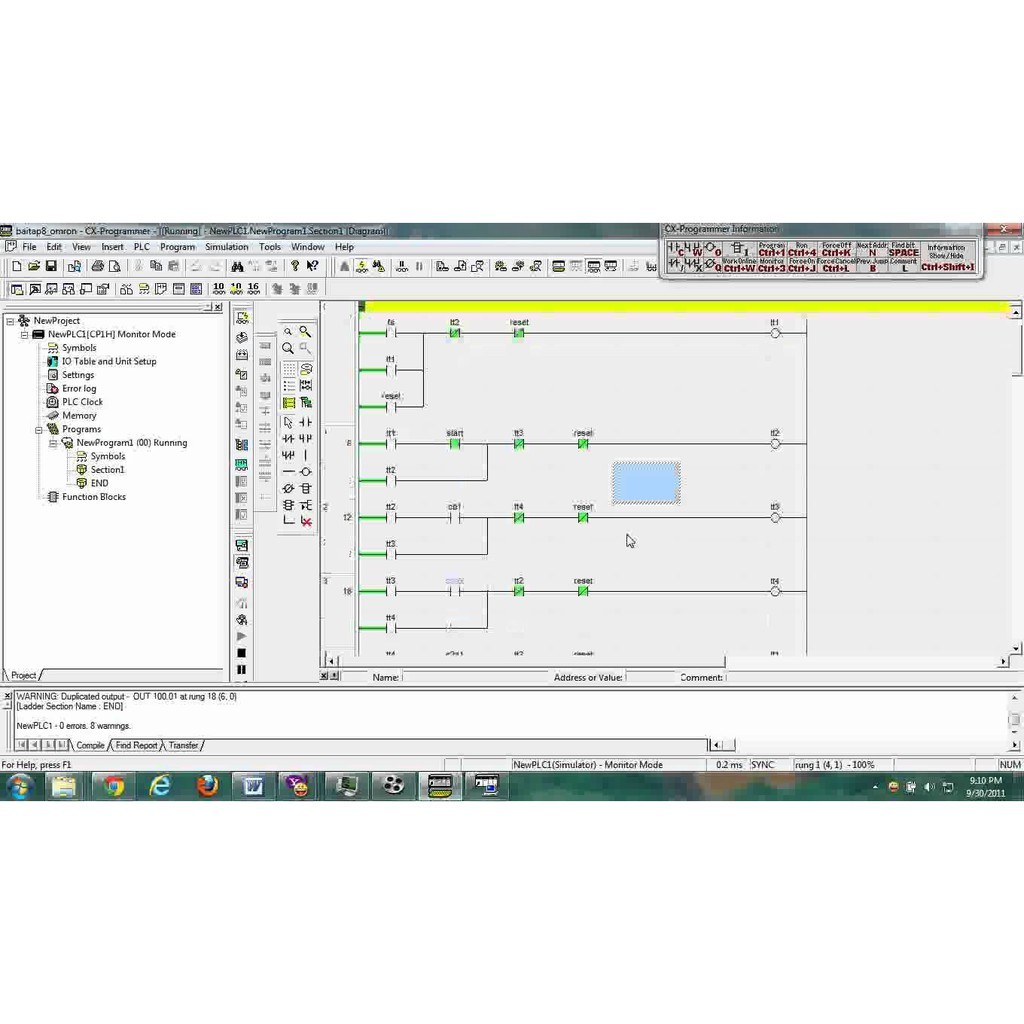Select the PLC Clock tree item
The width and height of the screenshot is (1024, 1024).
point(82,402)
